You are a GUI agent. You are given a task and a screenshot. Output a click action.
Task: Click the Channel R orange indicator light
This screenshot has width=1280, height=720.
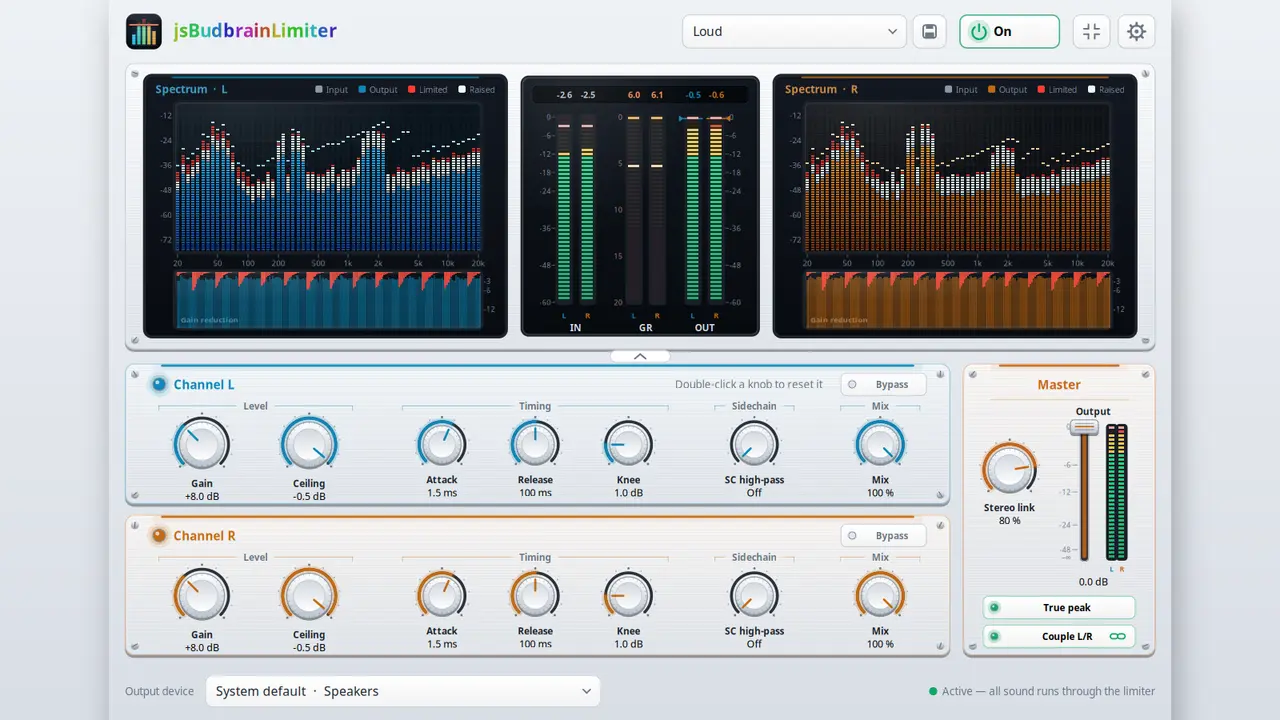(x=159, y=535)
